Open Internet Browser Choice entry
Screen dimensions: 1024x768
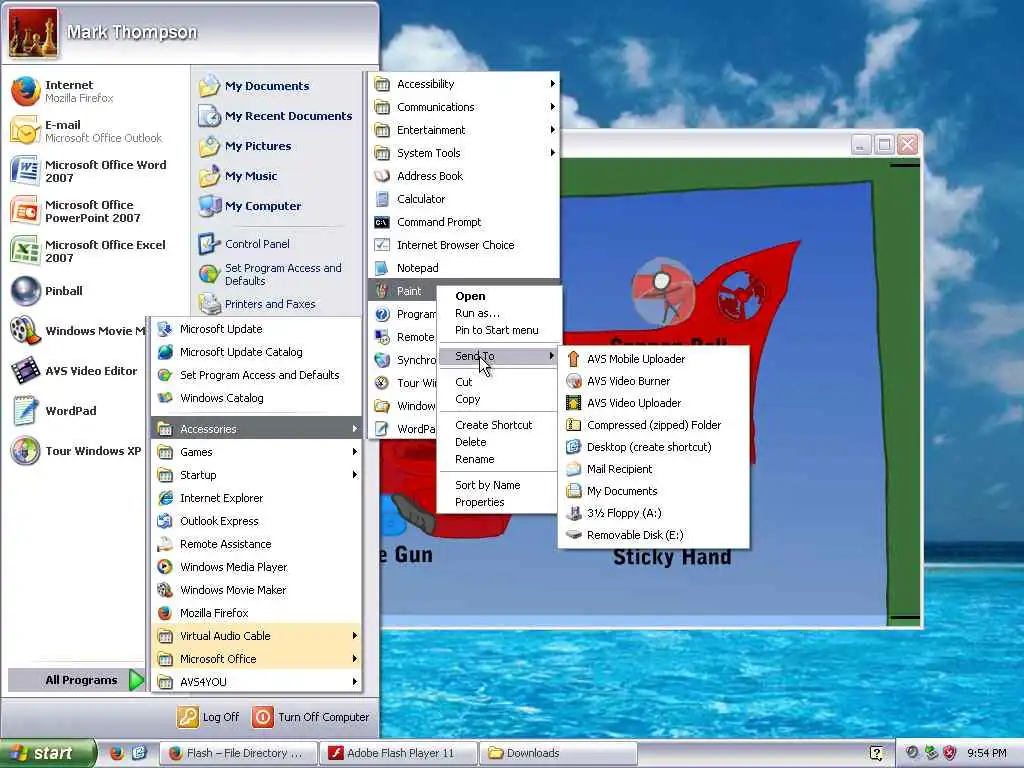pyautogui.click(x=464, y=245)
